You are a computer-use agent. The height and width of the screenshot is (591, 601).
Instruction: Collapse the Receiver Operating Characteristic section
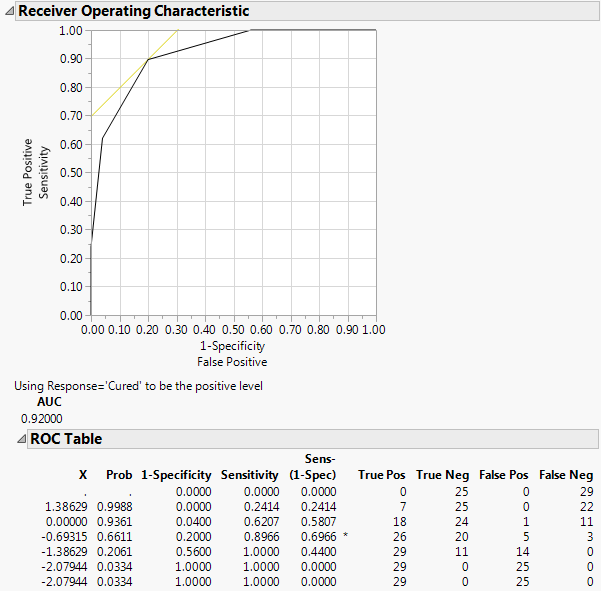point(9,11)
